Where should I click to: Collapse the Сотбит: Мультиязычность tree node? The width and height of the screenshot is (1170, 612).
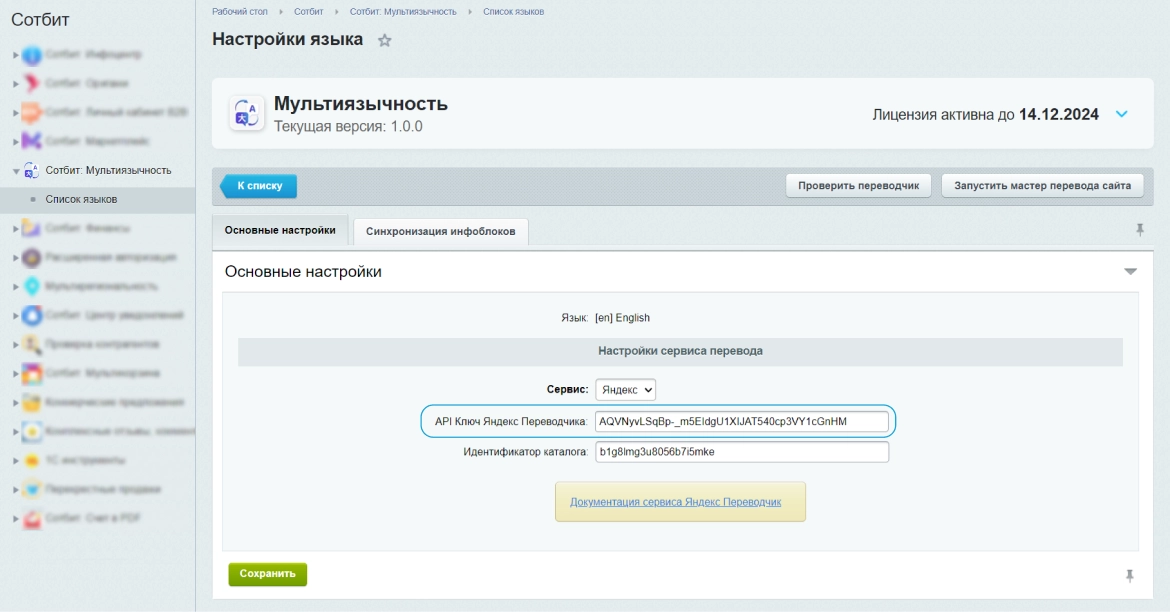[16, 171]
